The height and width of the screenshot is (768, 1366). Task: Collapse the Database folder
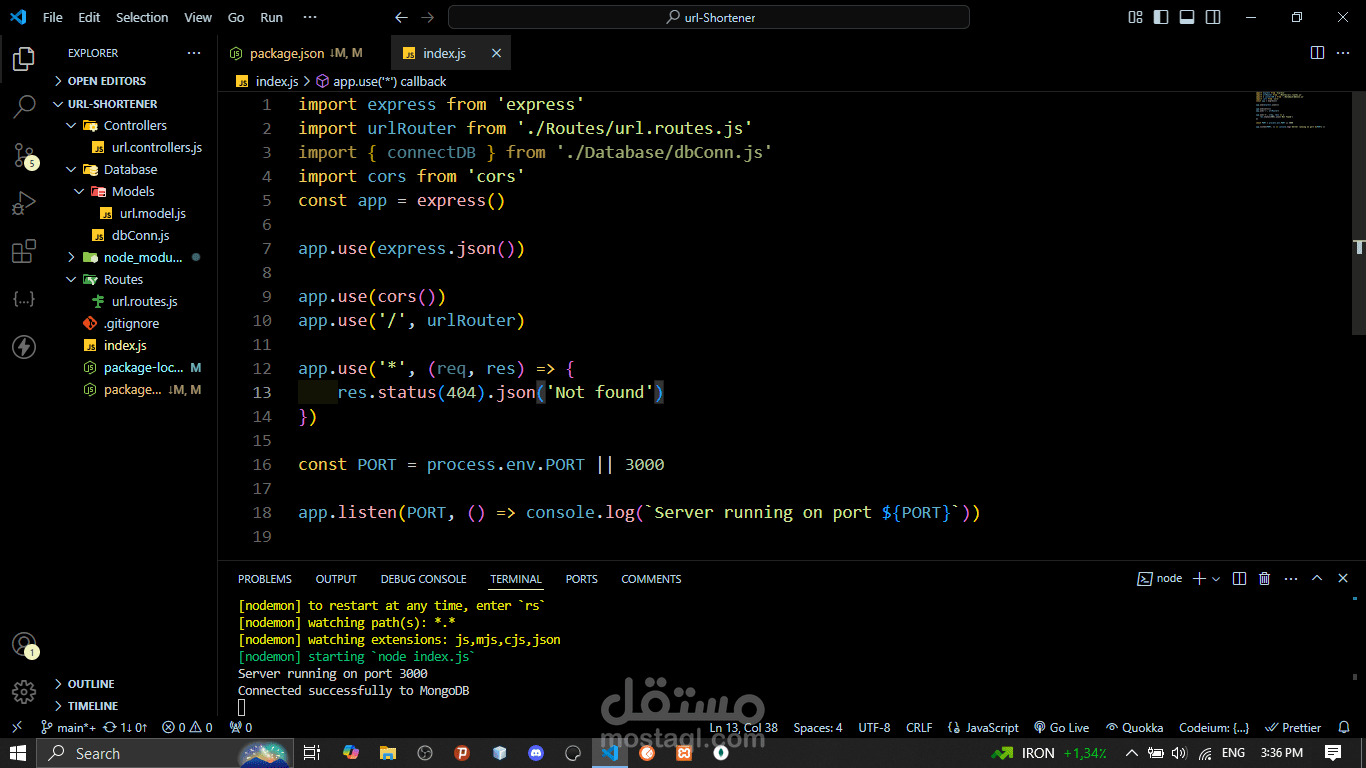coord(71,169)
